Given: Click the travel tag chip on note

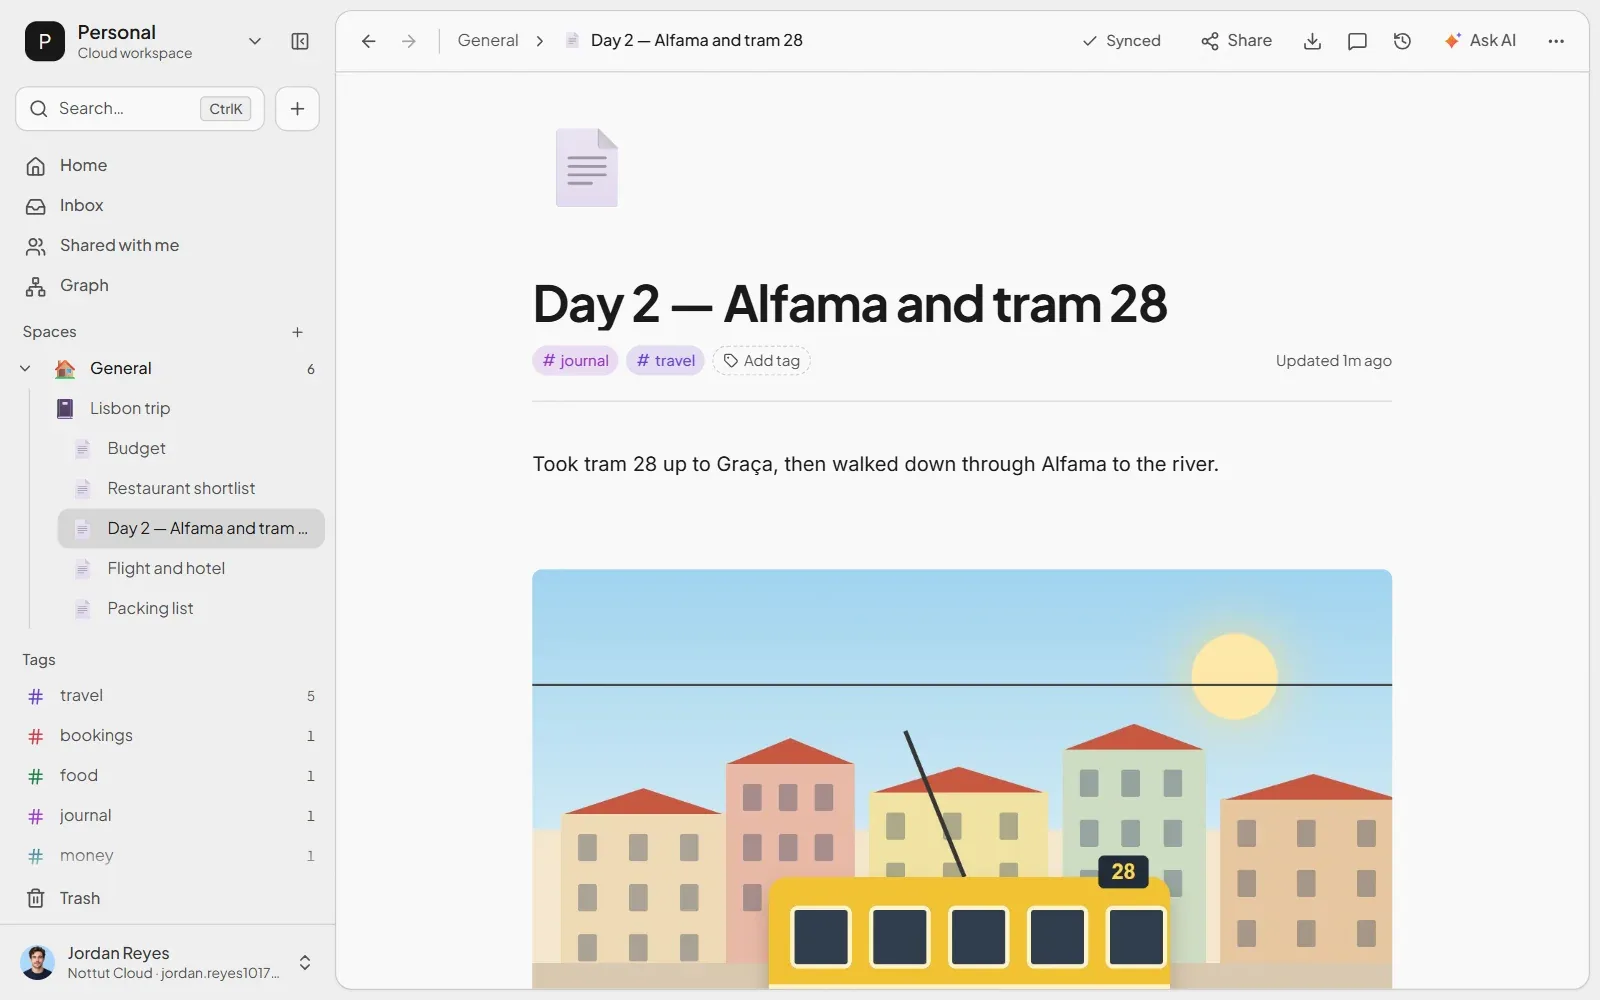Looking at the screenshot, I should tap(665, 361).
